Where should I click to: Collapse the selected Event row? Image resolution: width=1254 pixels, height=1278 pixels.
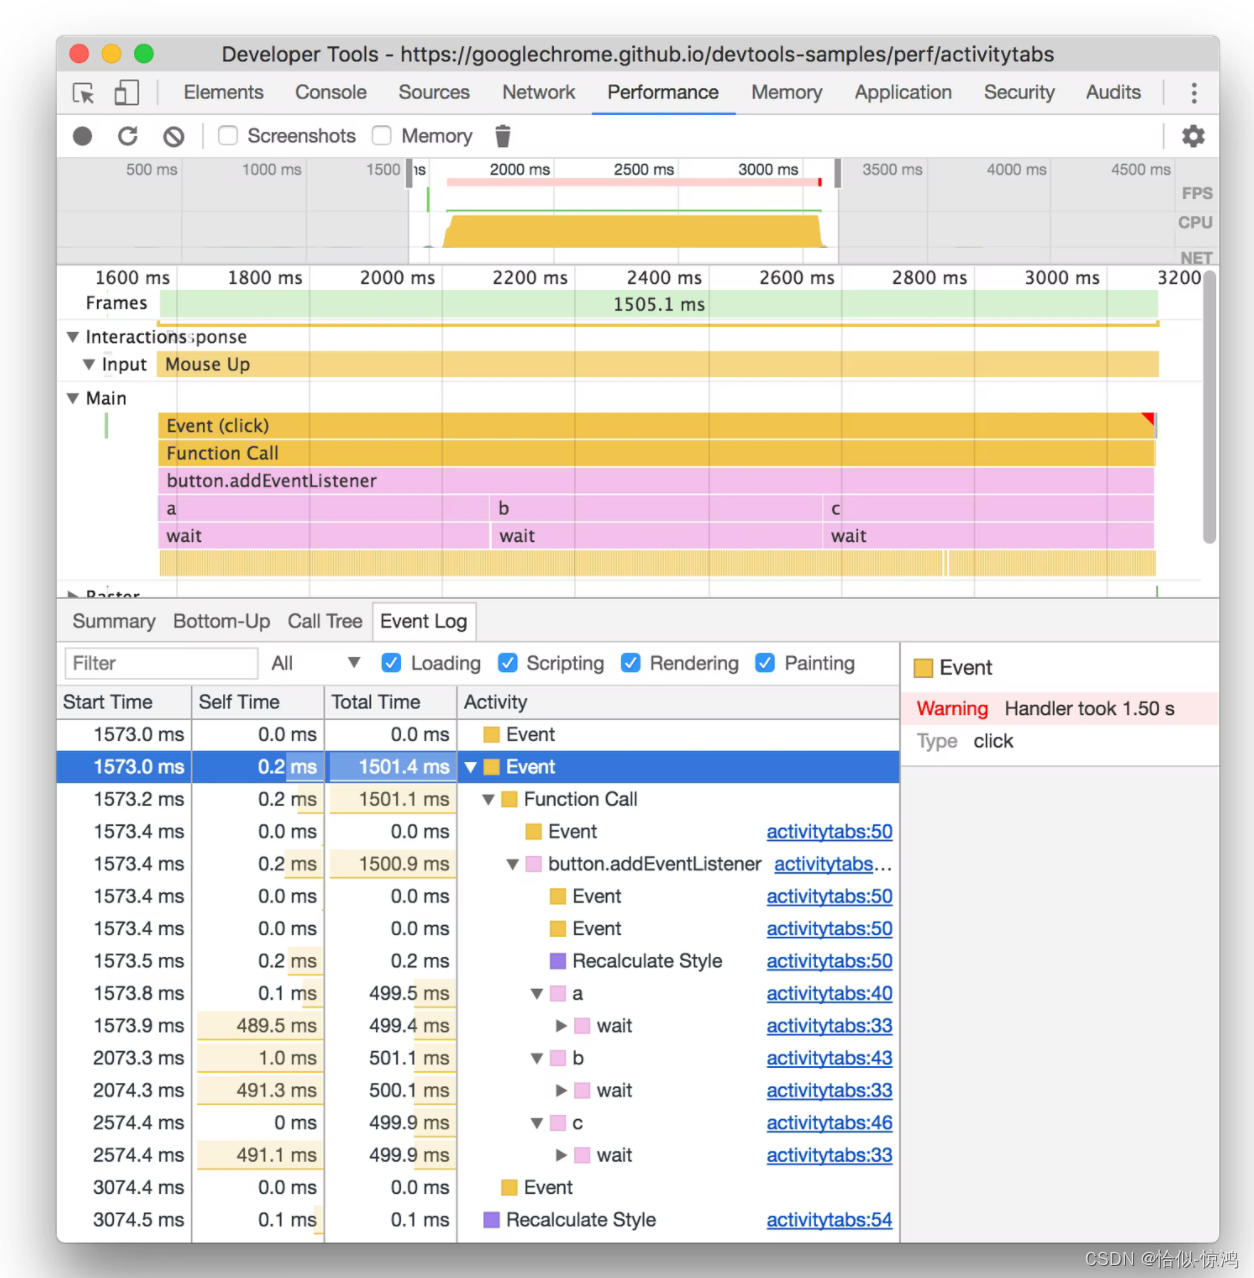[x=471, y=767]
